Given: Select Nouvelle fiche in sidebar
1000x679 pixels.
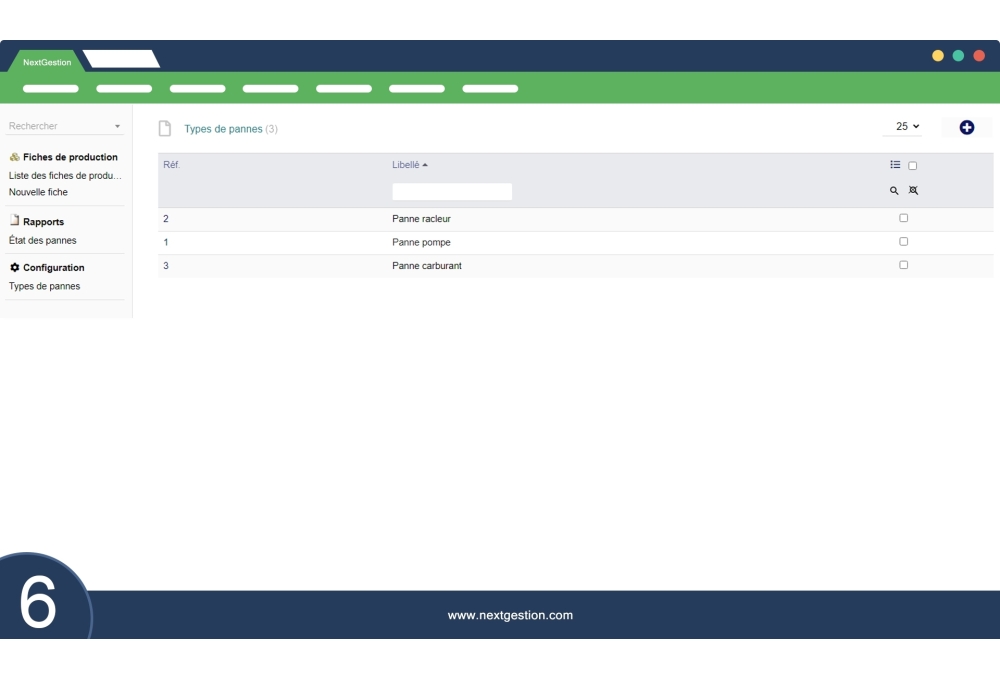Looking at the screenshot, I should coord(38,192).
